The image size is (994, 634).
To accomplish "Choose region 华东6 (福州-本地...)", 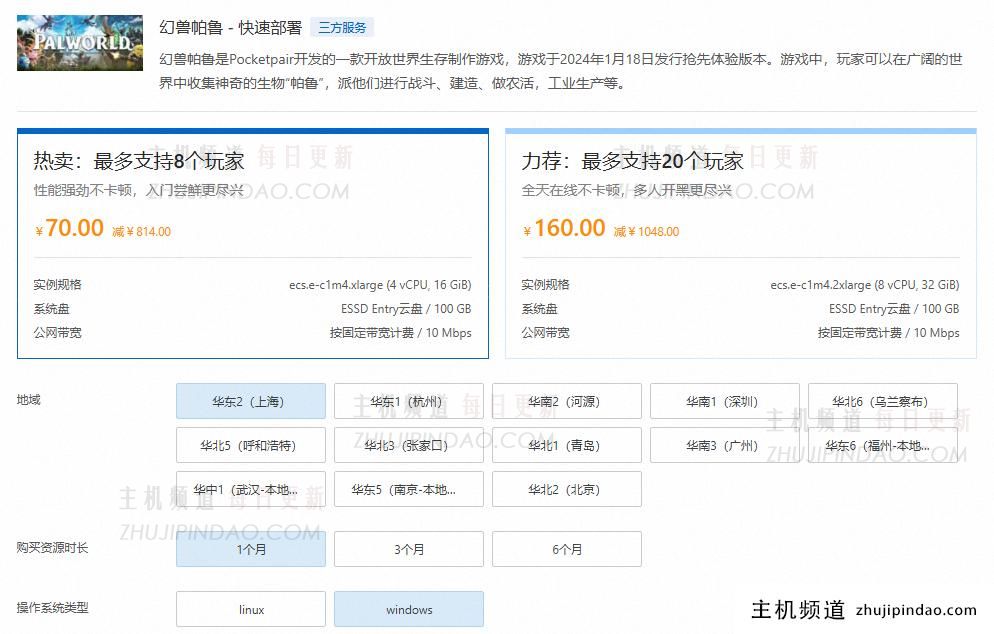I will pyautogui.click(x=883, y=445).
